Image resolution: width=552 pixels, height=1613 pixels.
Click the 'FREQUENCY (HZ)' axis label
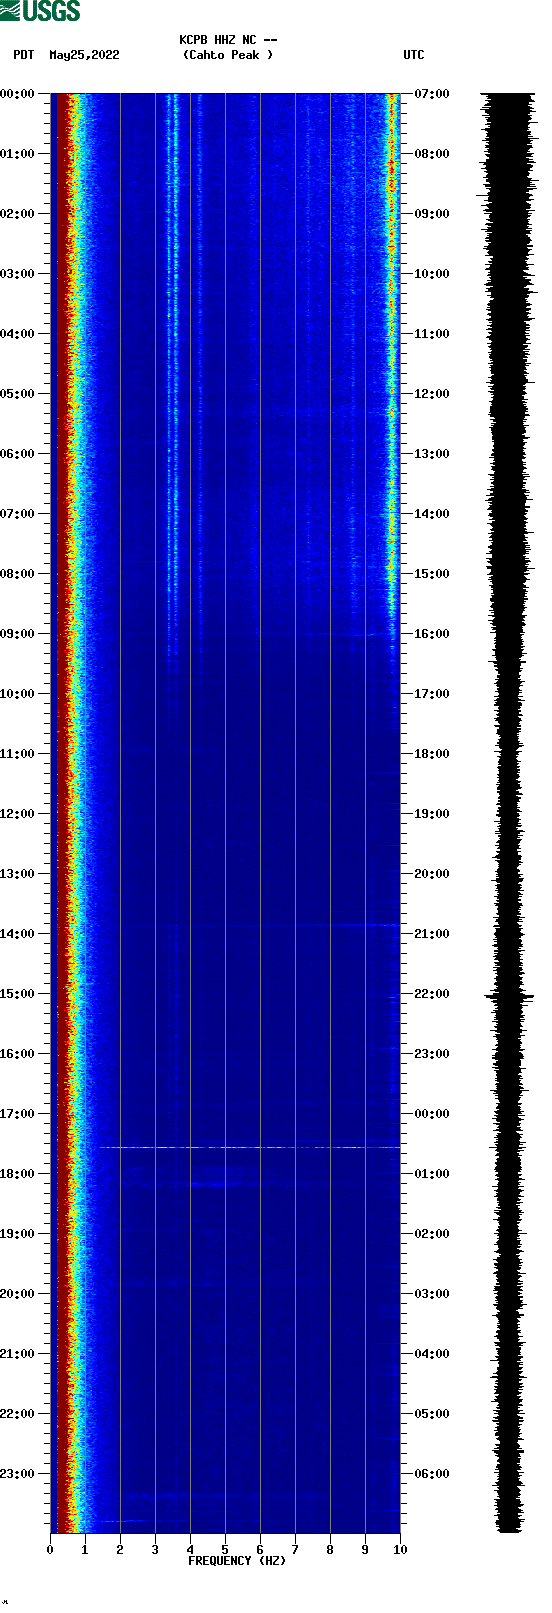[x=237, y=1560]
